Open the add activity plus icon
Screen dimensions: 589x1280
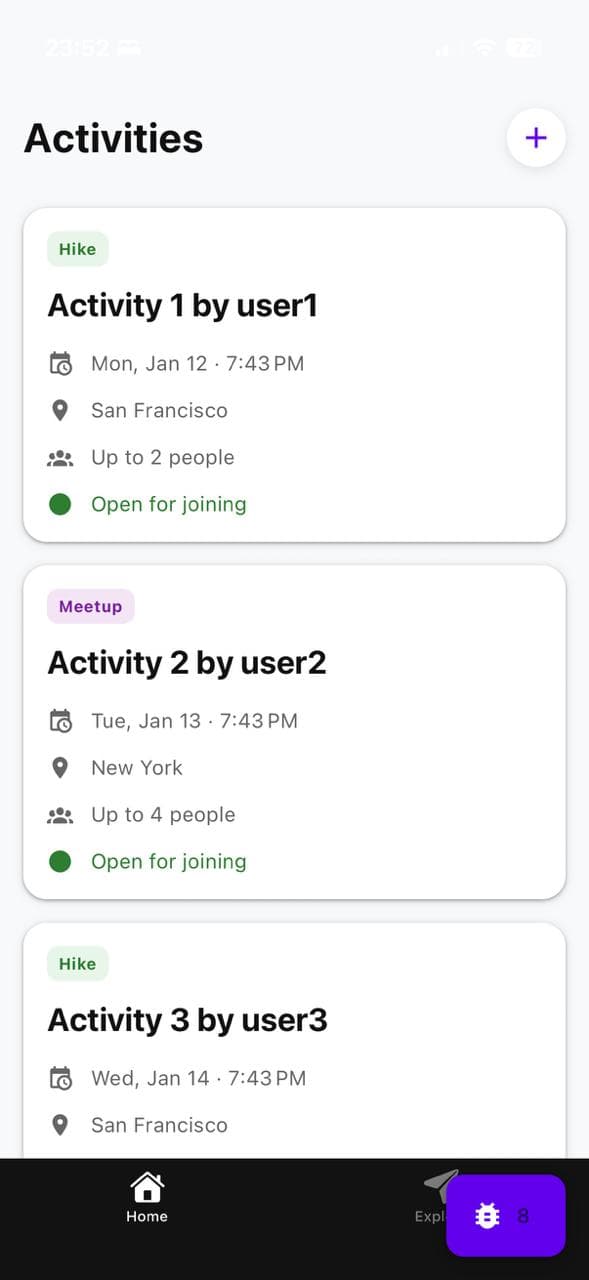(x=536, y=138)
